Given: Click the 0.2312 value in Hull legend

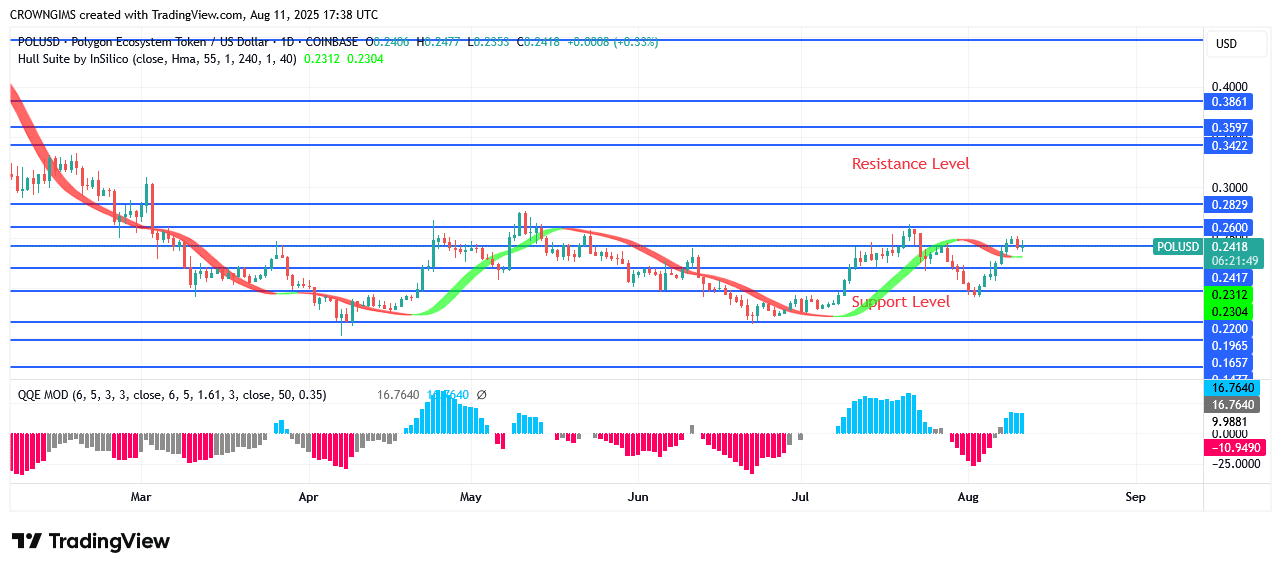Looking at the screenshot, I should 321,59.
